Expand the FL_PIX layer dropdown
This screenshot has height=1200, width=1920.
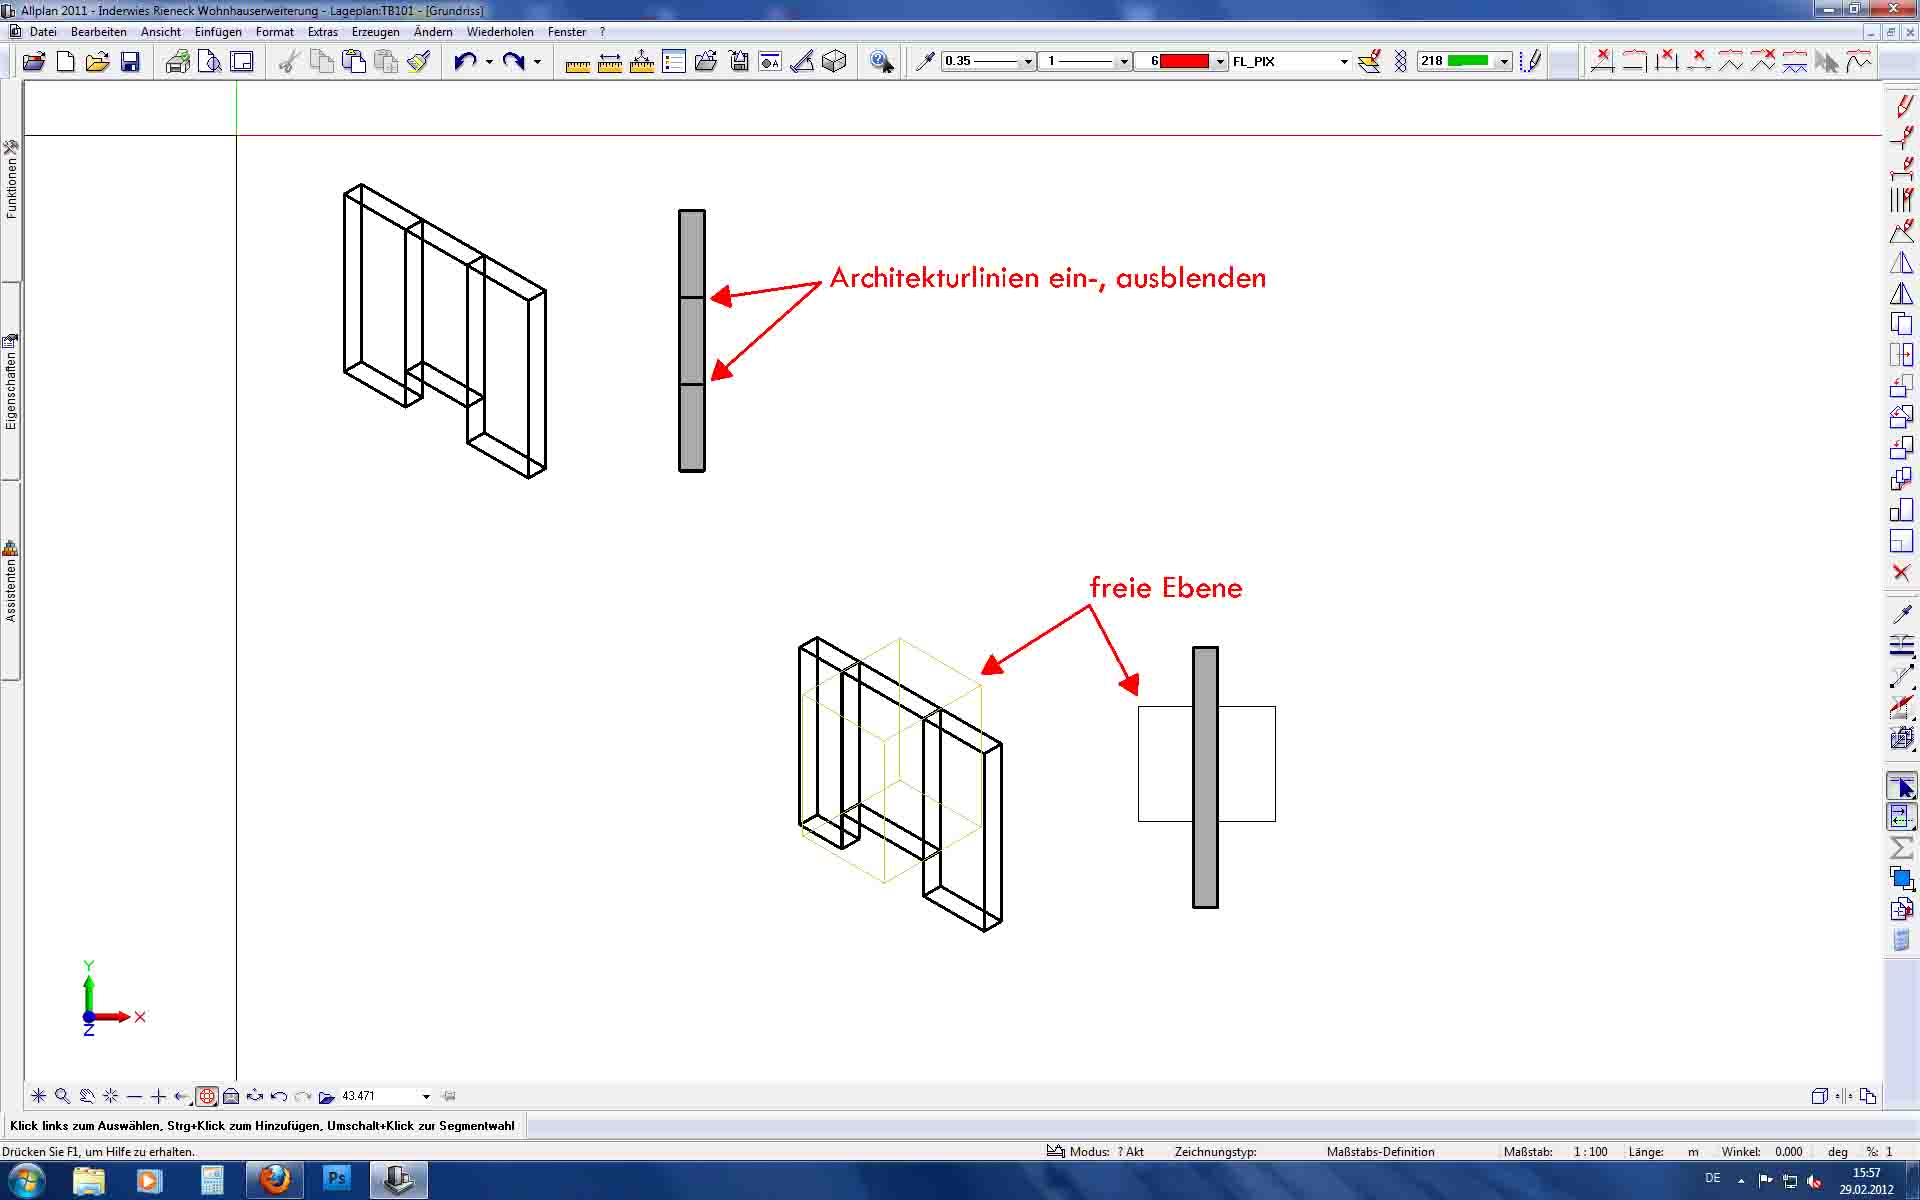click(x=1344, y=62)
